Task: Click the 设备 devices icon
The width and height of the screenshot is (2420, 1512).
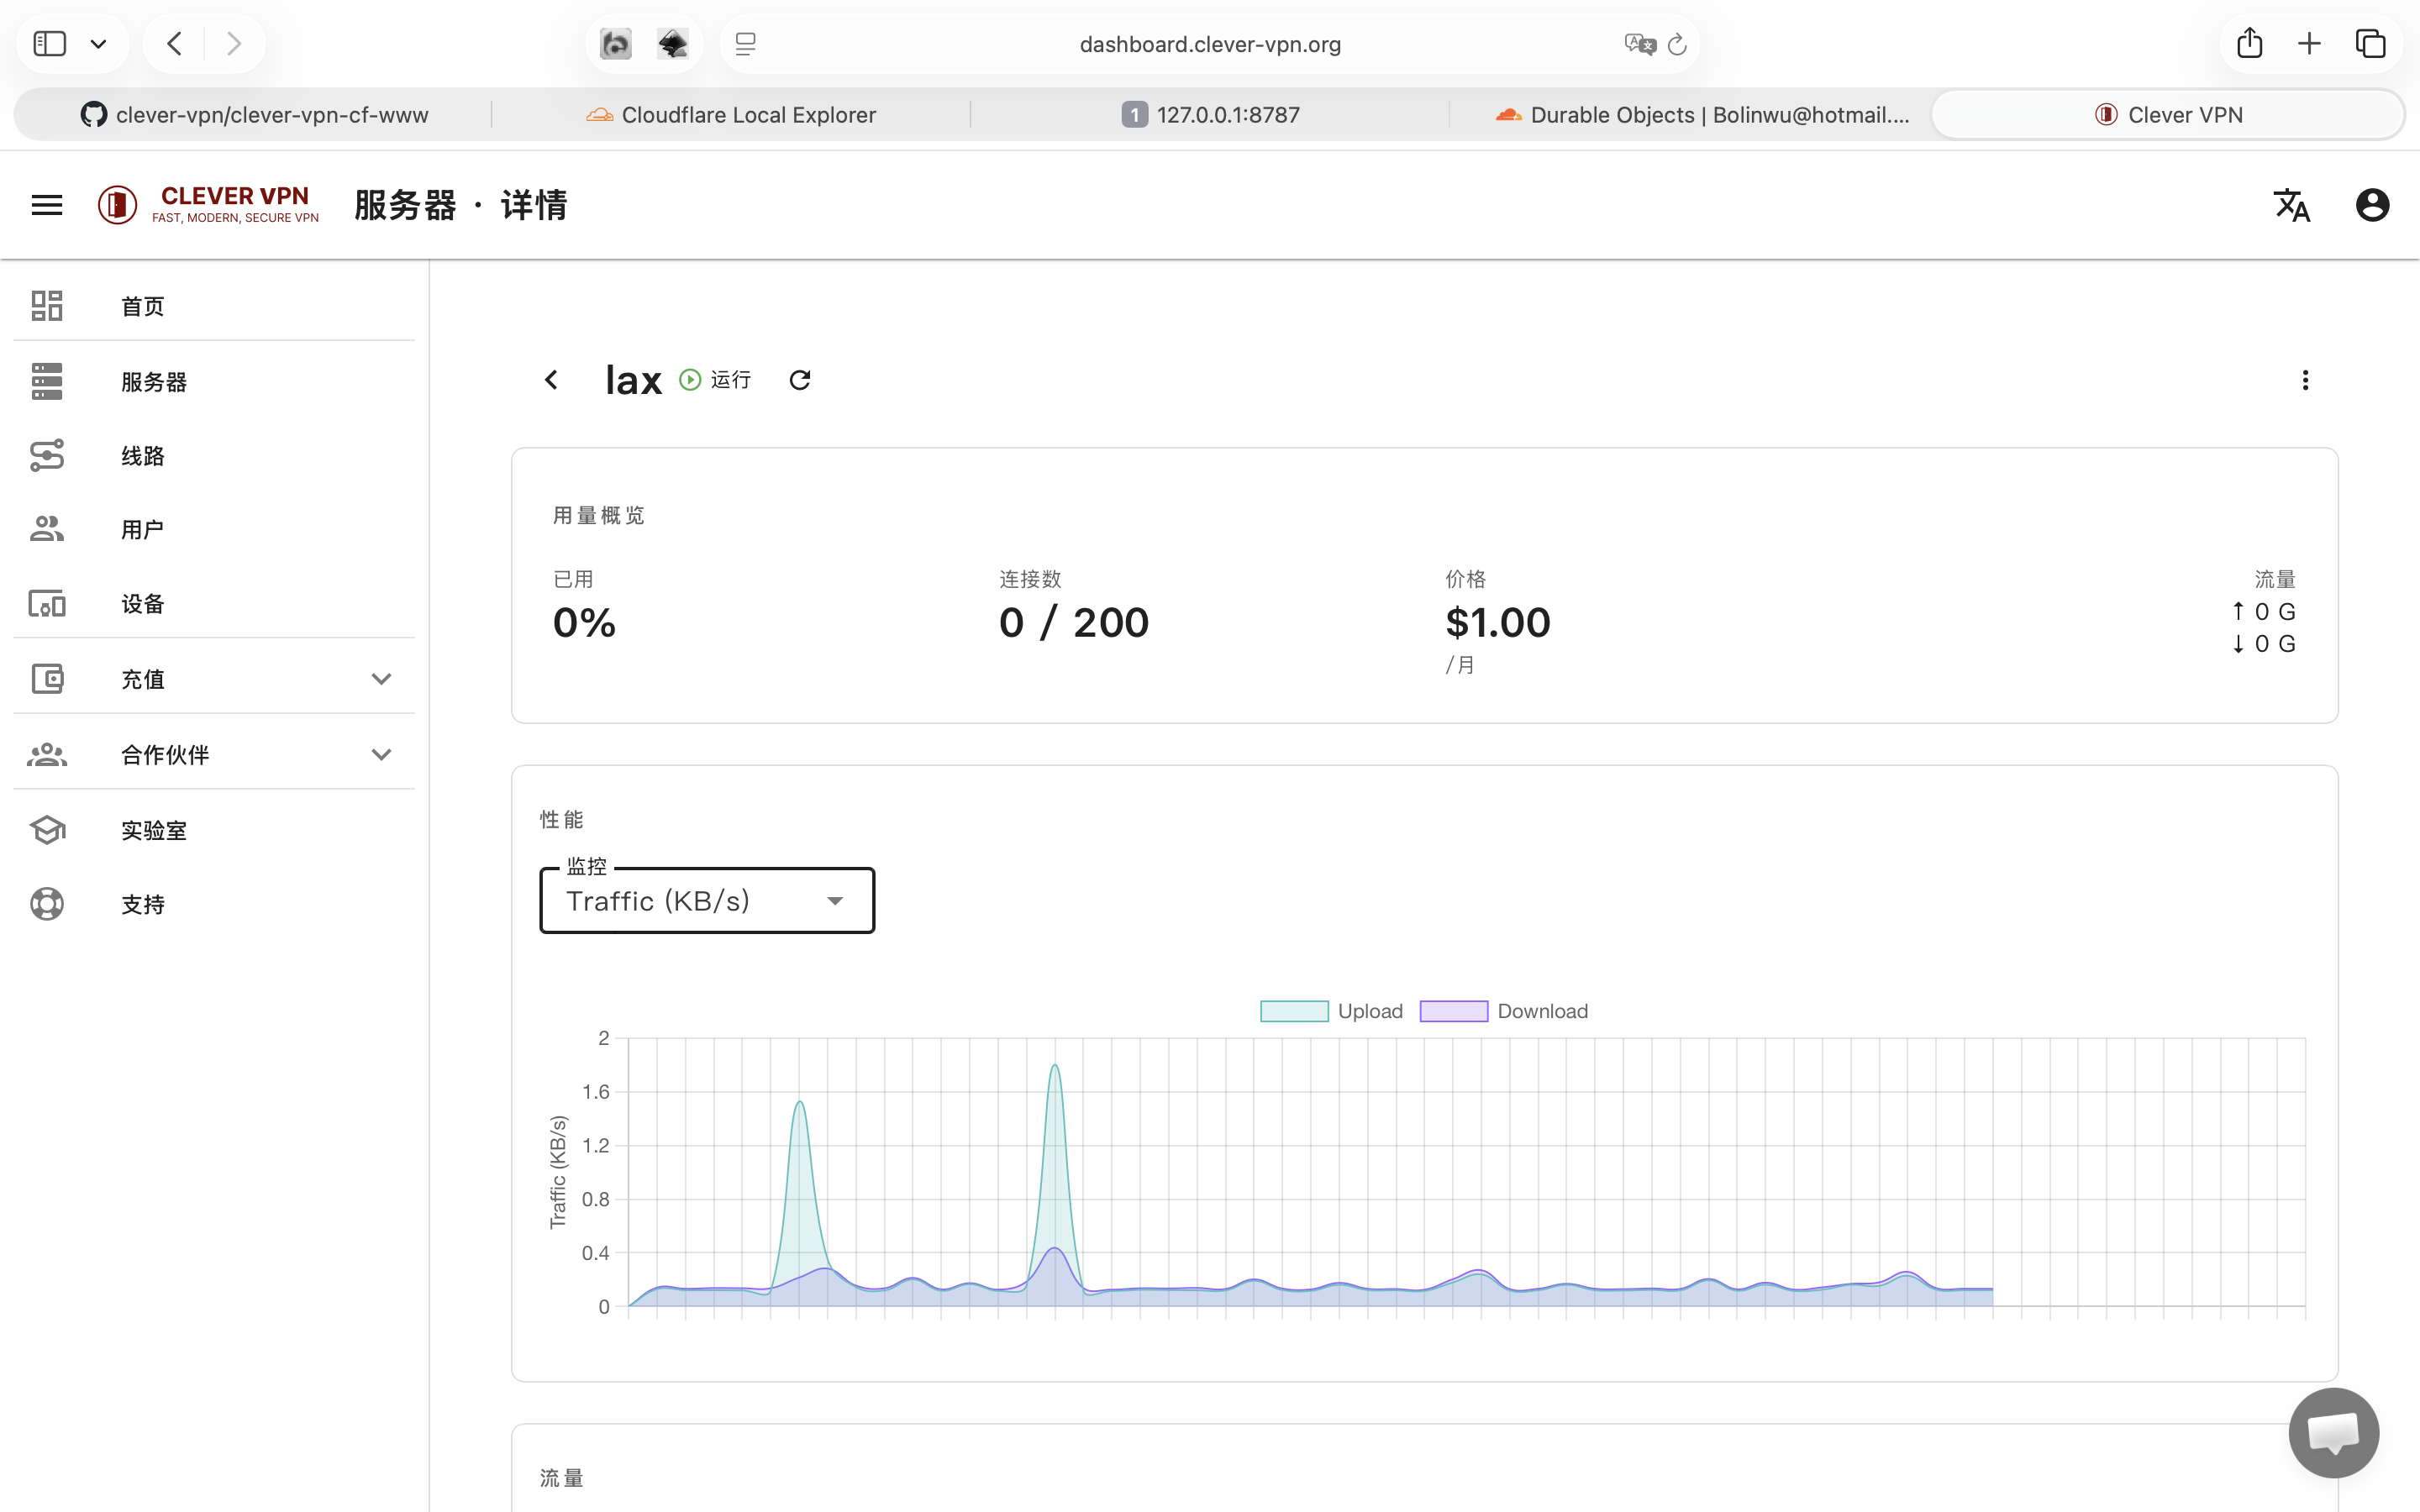Action: tap(47, 604)
